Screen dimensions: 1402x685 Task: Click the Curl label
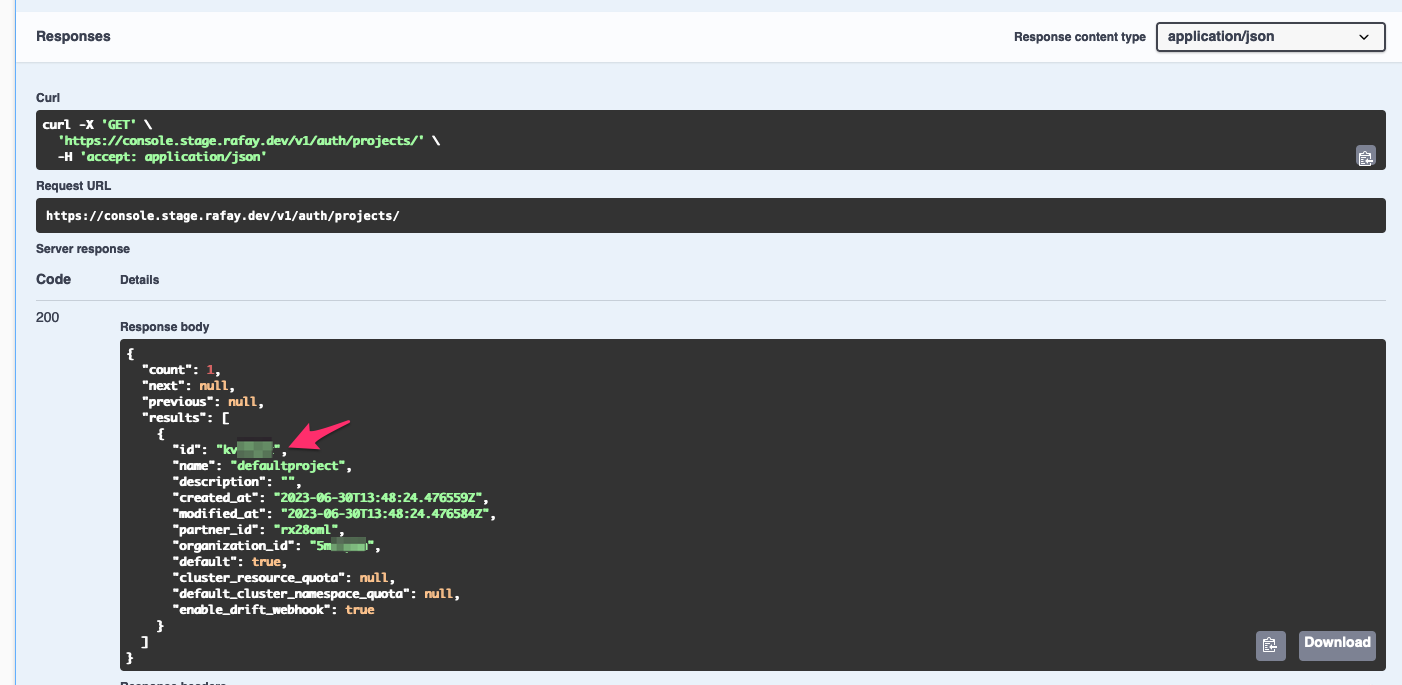pyautogui.click(x=48, y=98)
